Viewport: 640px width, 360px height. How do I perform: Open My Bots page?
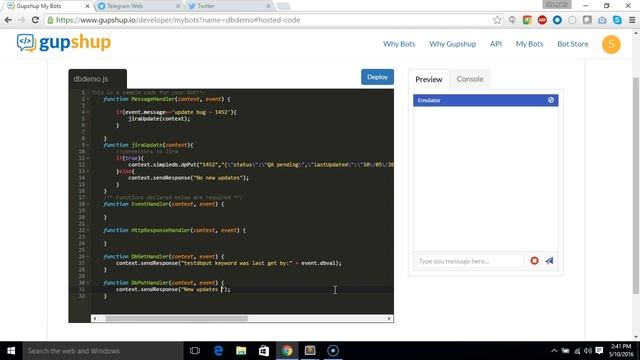(x=529, y=44)
